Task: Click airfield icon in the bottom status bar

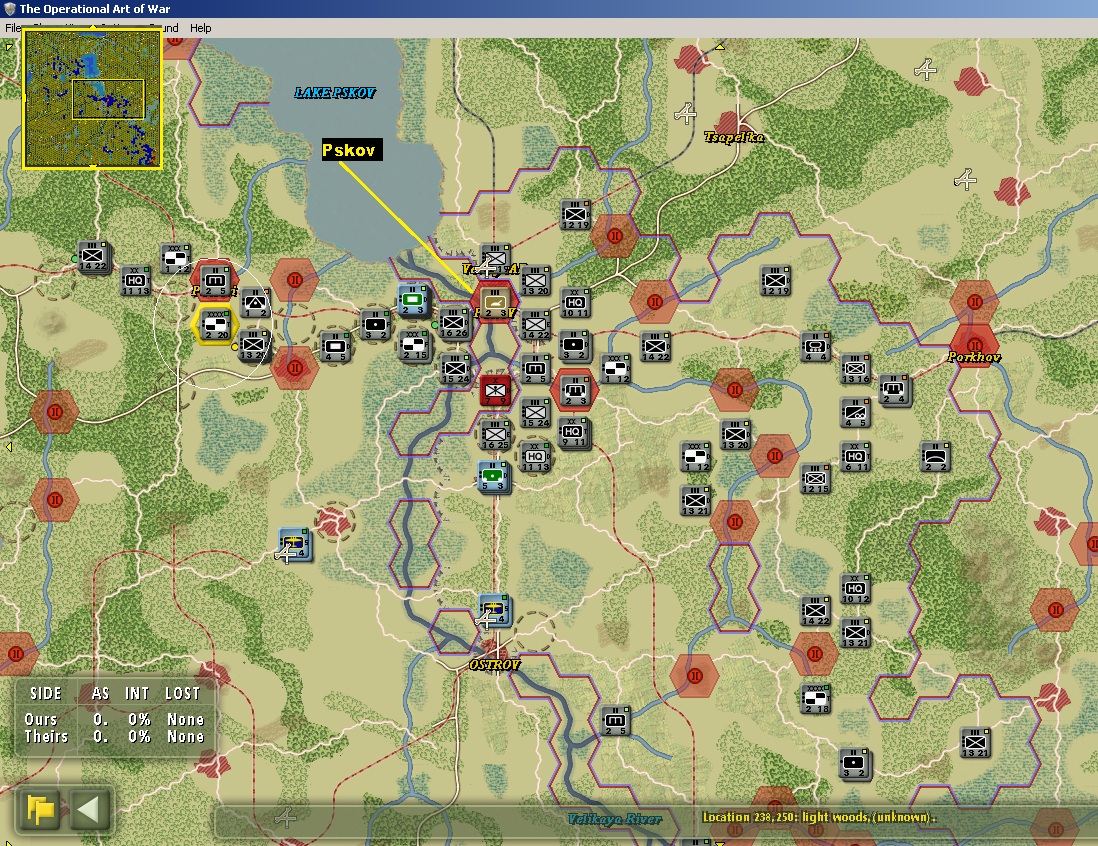Action: point(285,817)
